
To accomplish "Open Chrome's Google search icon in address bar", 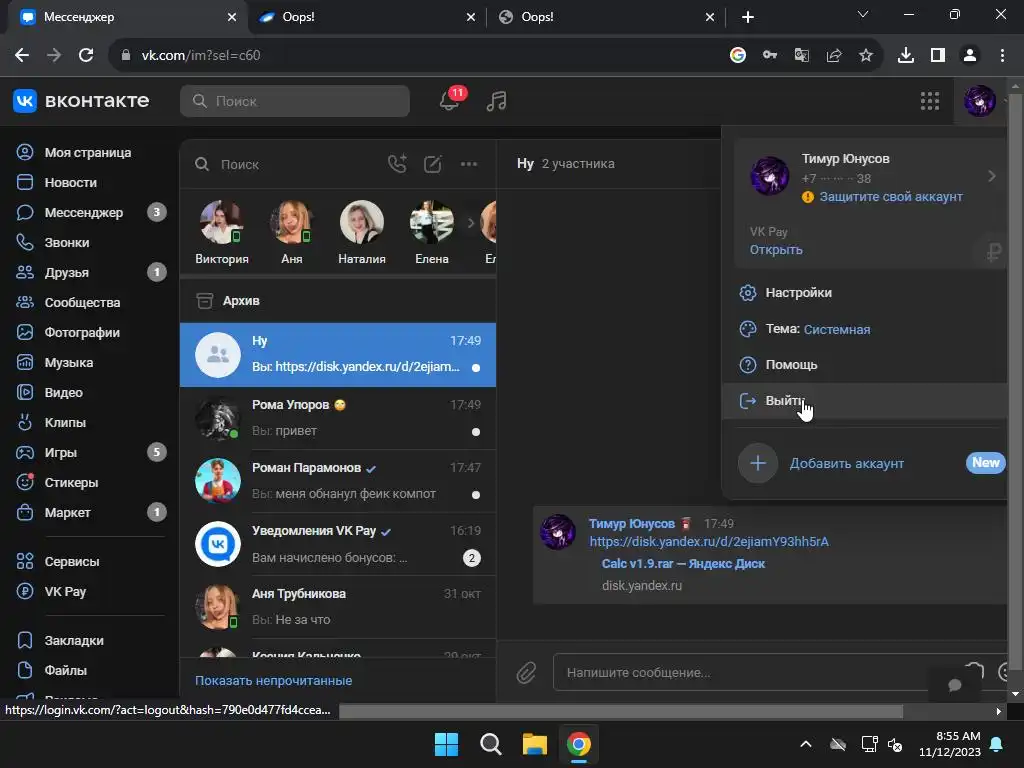I will click(738, 56).
